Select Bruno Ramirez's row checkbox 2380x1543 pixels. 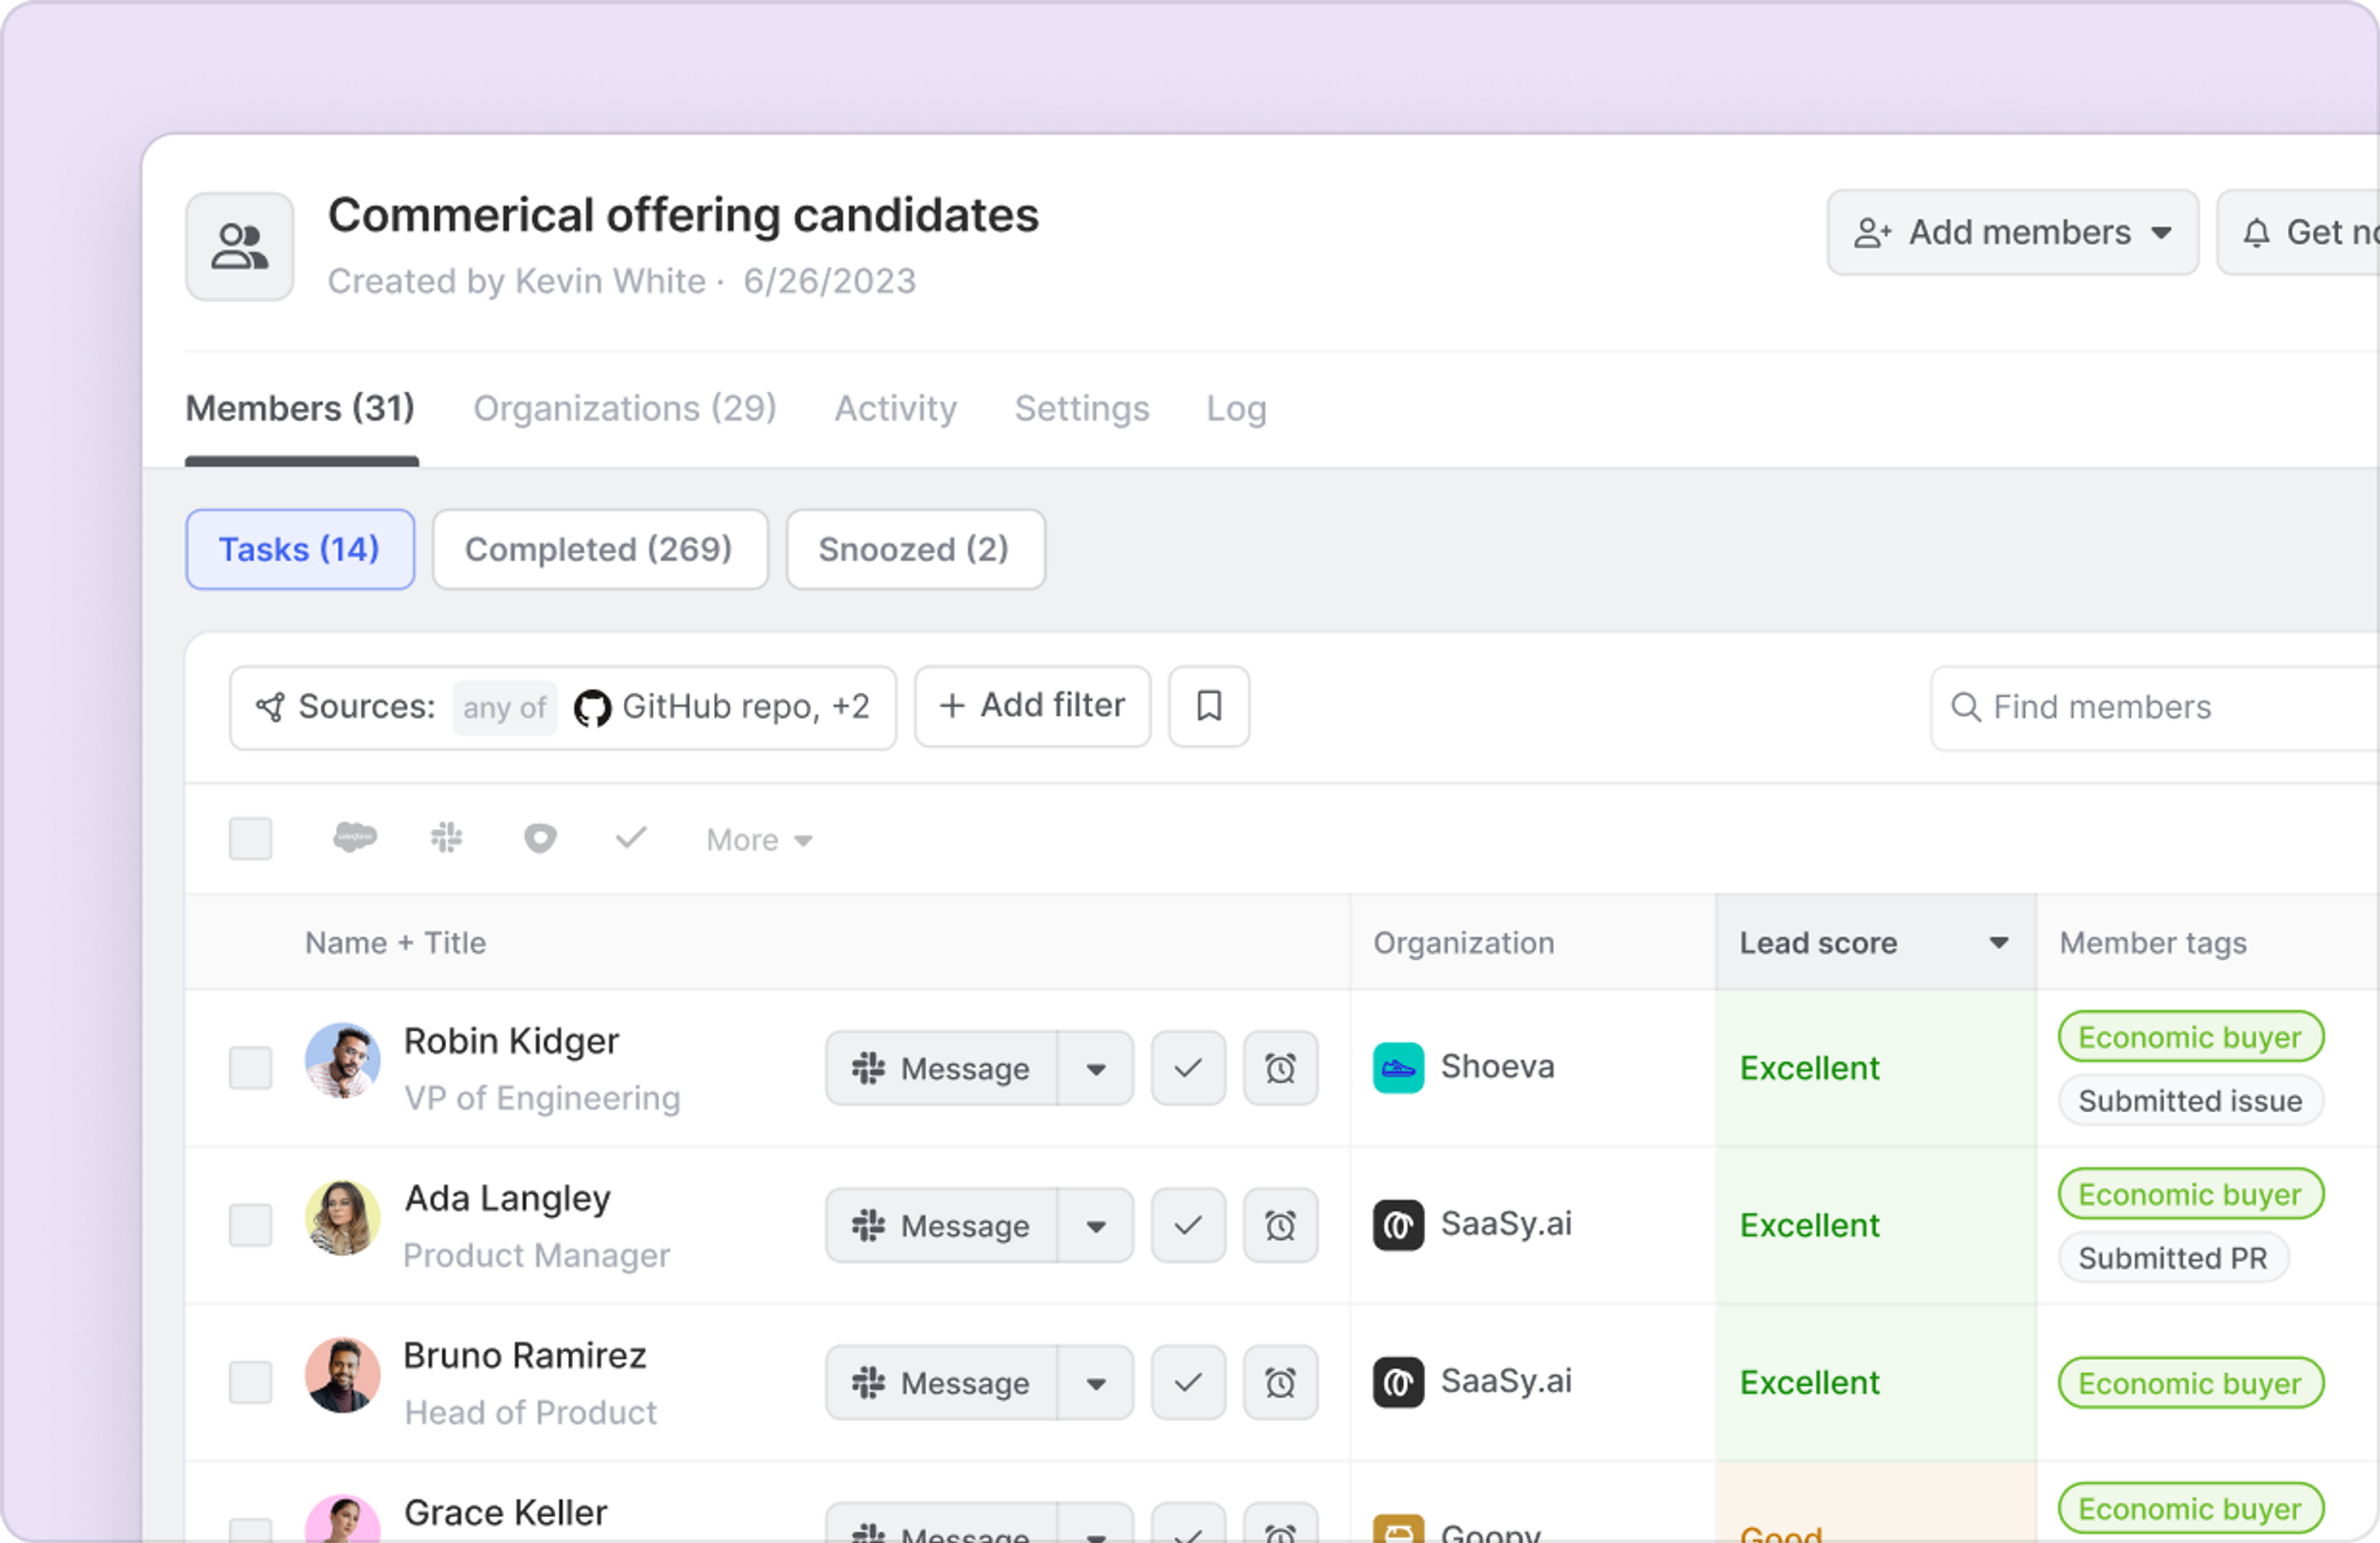coord(250,1382)
